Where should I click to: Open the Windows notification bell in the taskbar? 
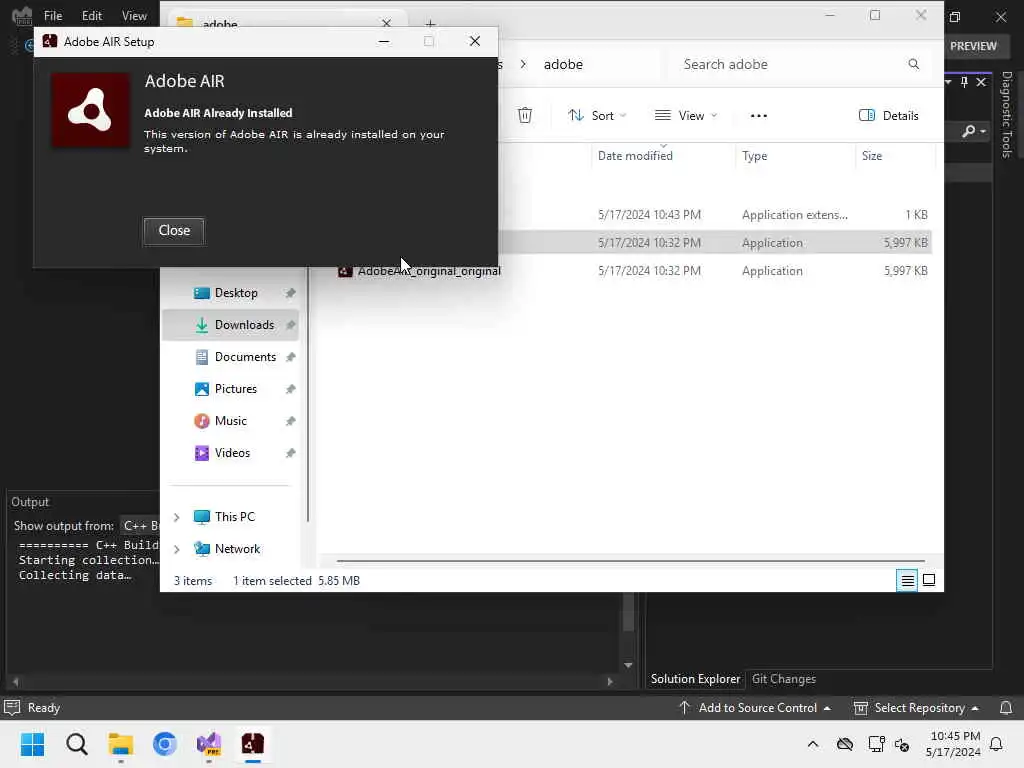coord(997,744)
